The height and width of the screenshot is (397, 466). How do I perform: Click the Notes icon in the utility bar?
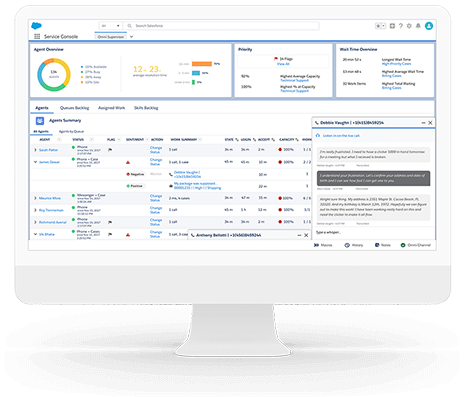click(377, 245)
